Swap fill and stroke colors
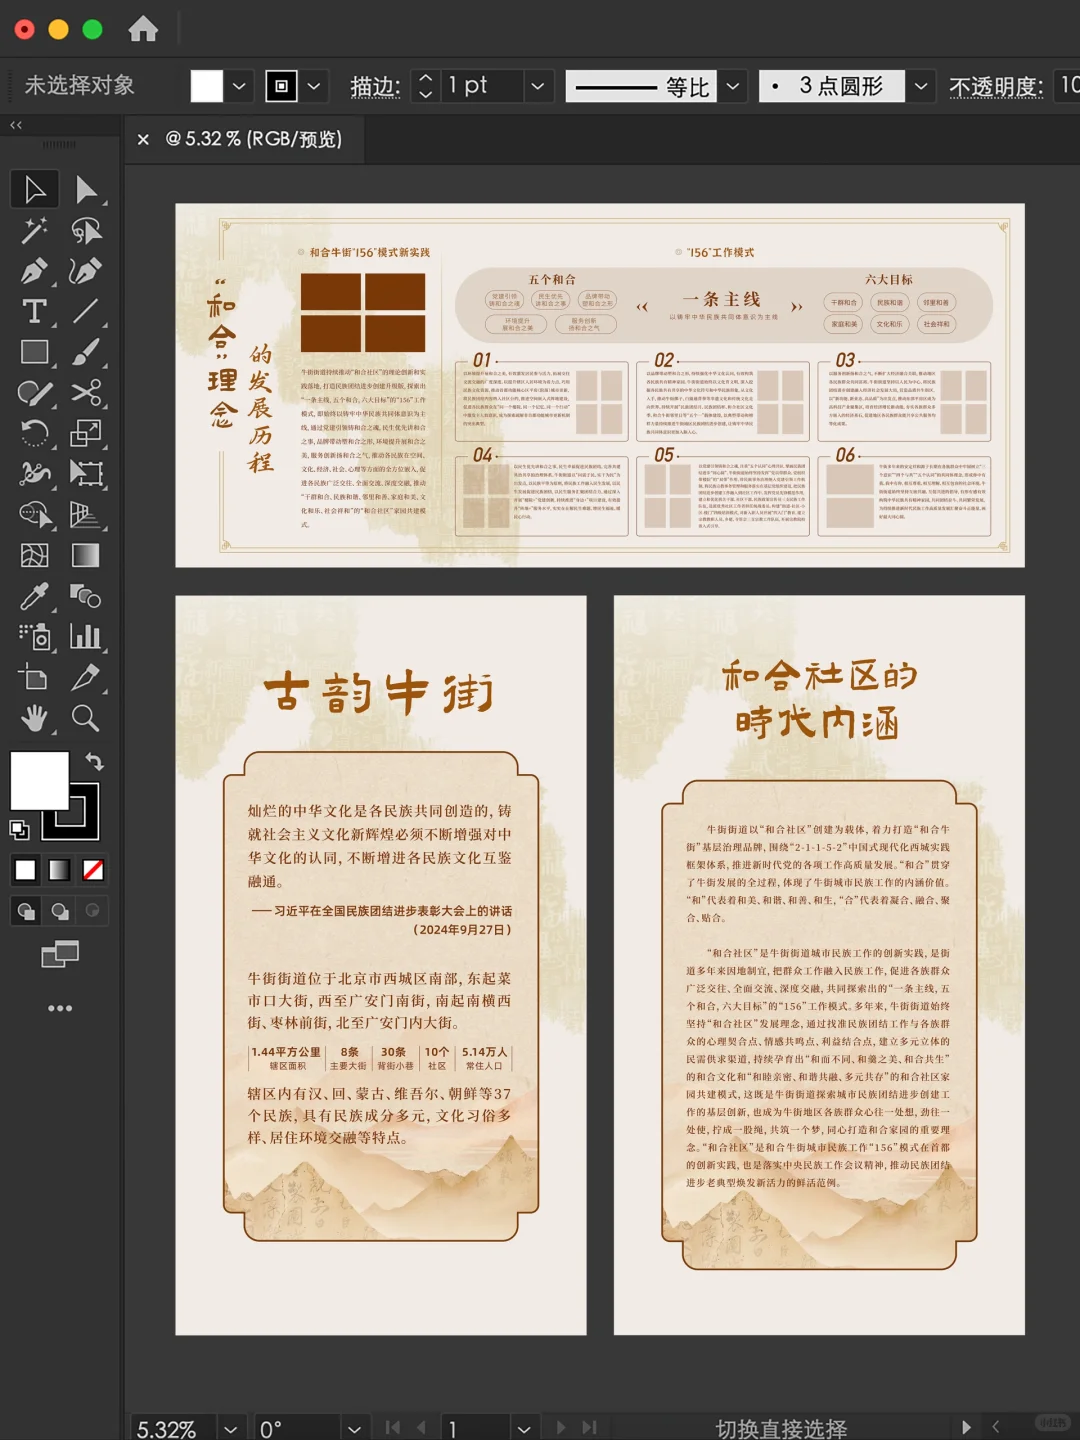This screenshot has width=1080, height=1440. (x=94, y=761)
